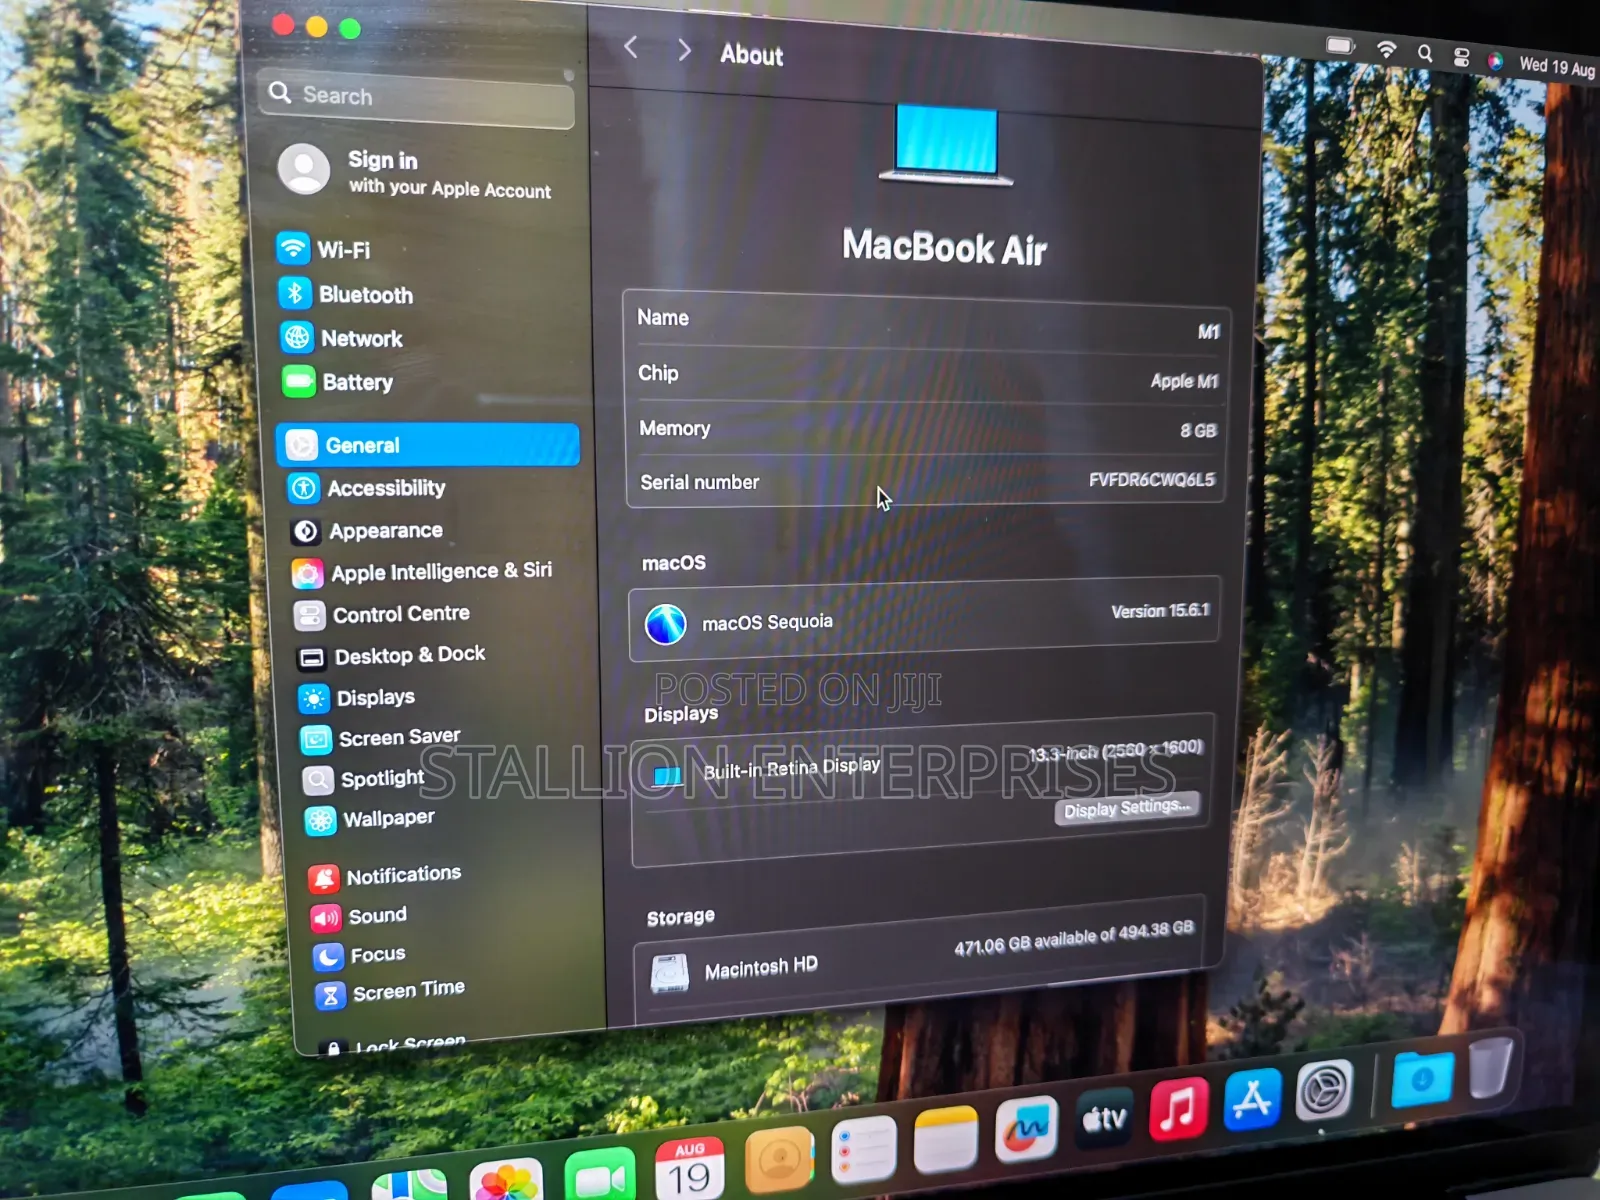The image size is (1600, 1200).
Task: Click the Memory row showing 8 GB
Action: [x=926, y=429]
